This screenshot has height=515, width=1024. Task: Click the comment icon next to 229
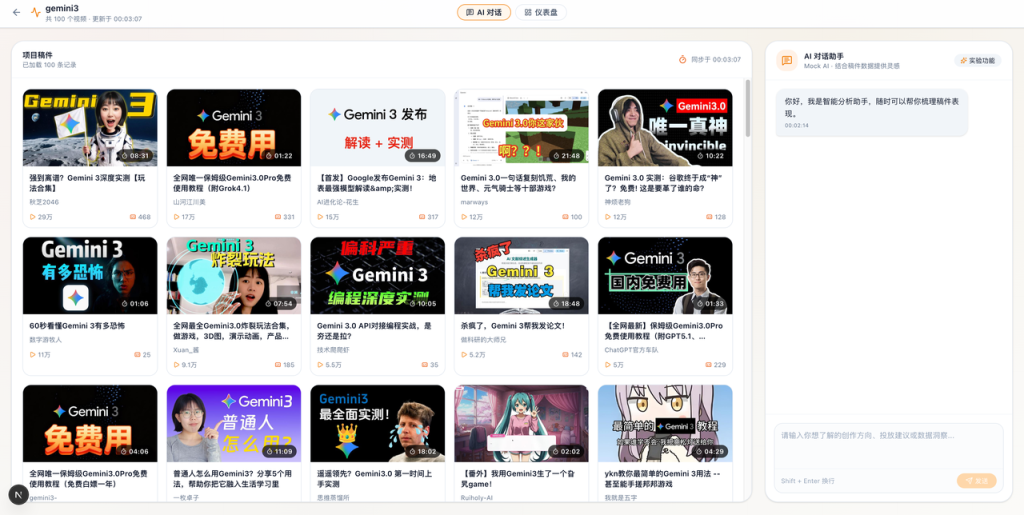[x=708, y=365]
